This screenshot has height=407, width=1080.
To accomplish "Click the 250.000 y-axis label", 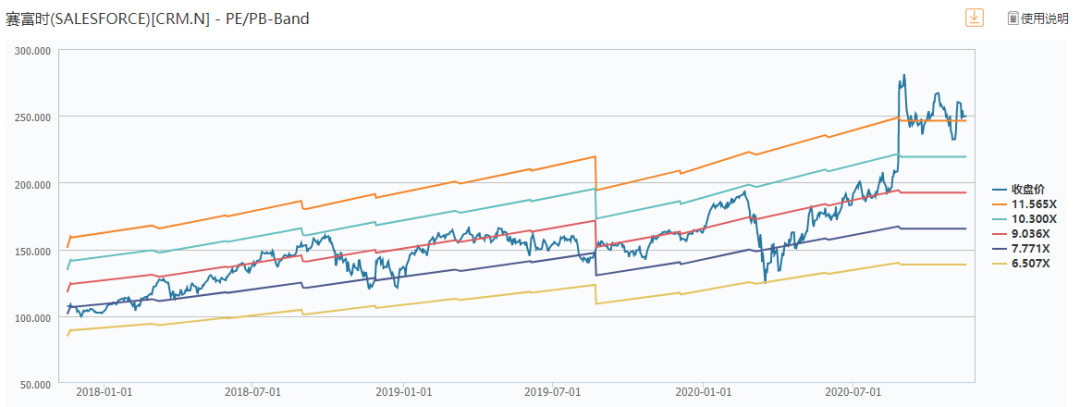I will coord(30,117).
